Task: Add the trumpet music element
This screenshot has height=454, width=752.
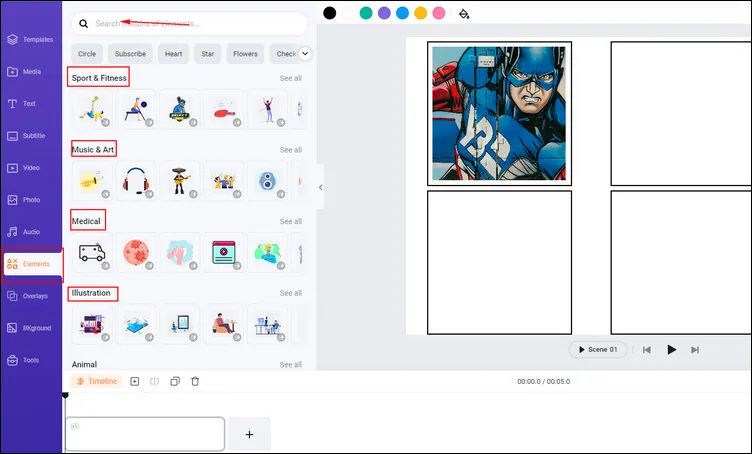Action: pos(93,181)
